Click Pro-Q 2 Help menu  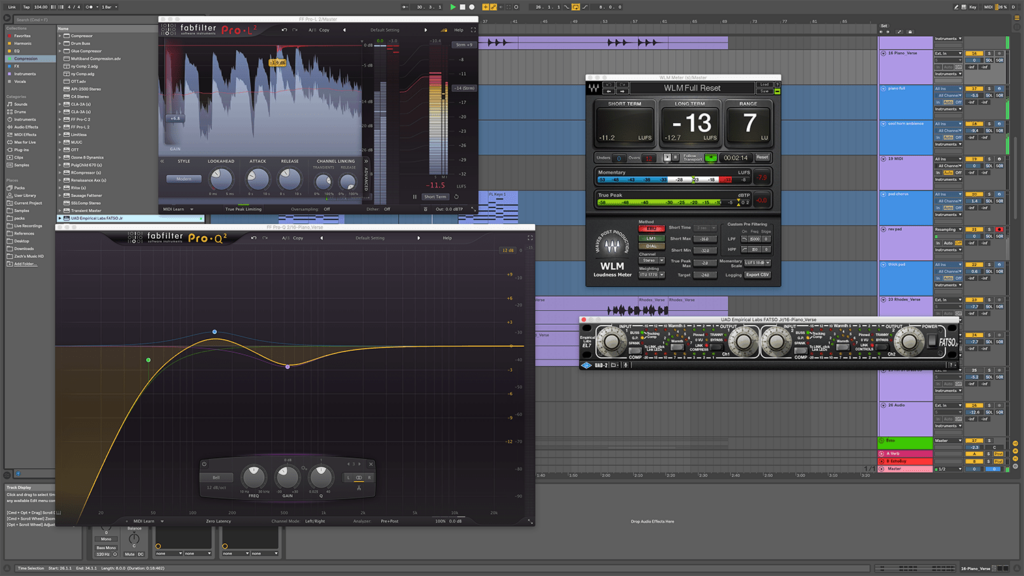(447, 238)
